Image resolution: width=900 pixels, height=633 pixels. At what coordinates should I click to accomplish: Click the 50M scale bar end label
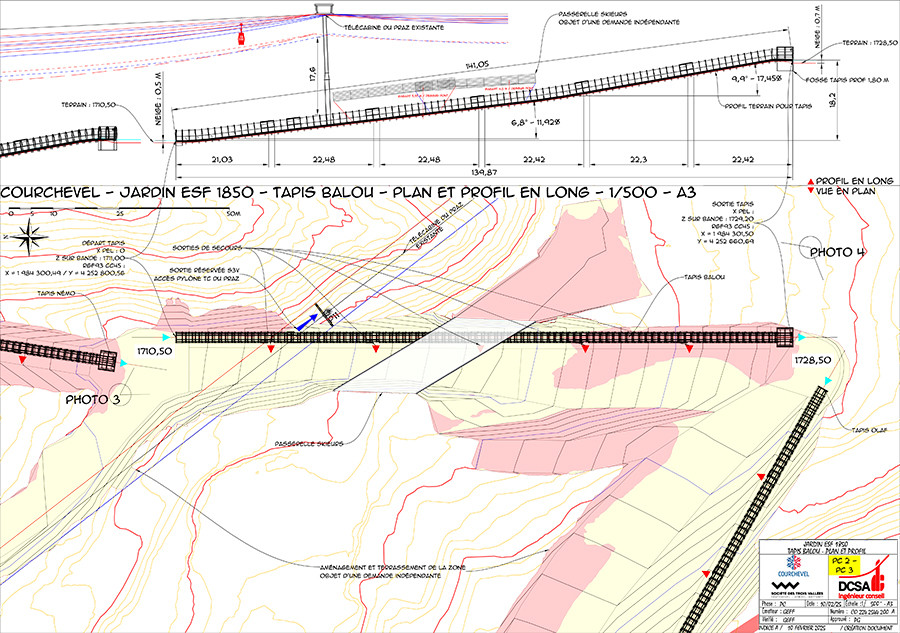pyautogui.click(x=233, y=213)
